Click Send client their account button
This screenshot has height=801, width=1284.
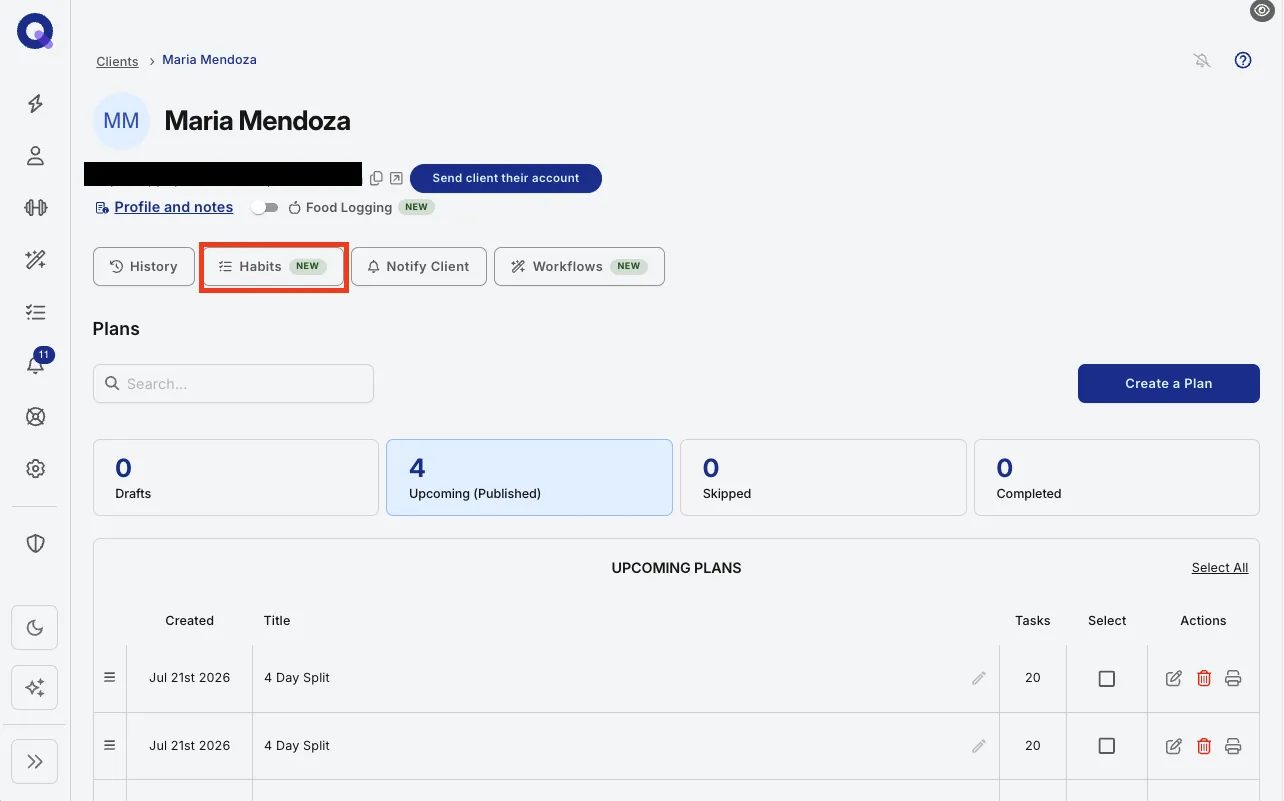506,178
